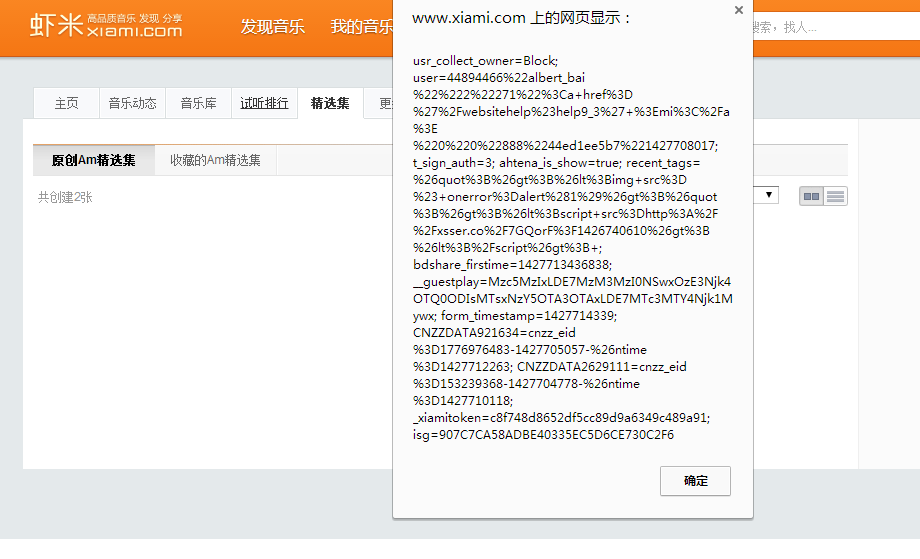Screen dimensions: 920x559
Task: Close the alert dialog with the X icon
Action: click(x=739, y=10)
